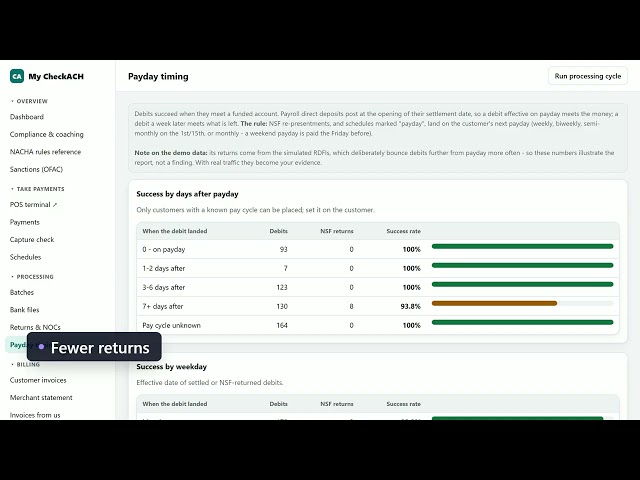Select the '1-2 days after' row label

[x=164, y=268]
